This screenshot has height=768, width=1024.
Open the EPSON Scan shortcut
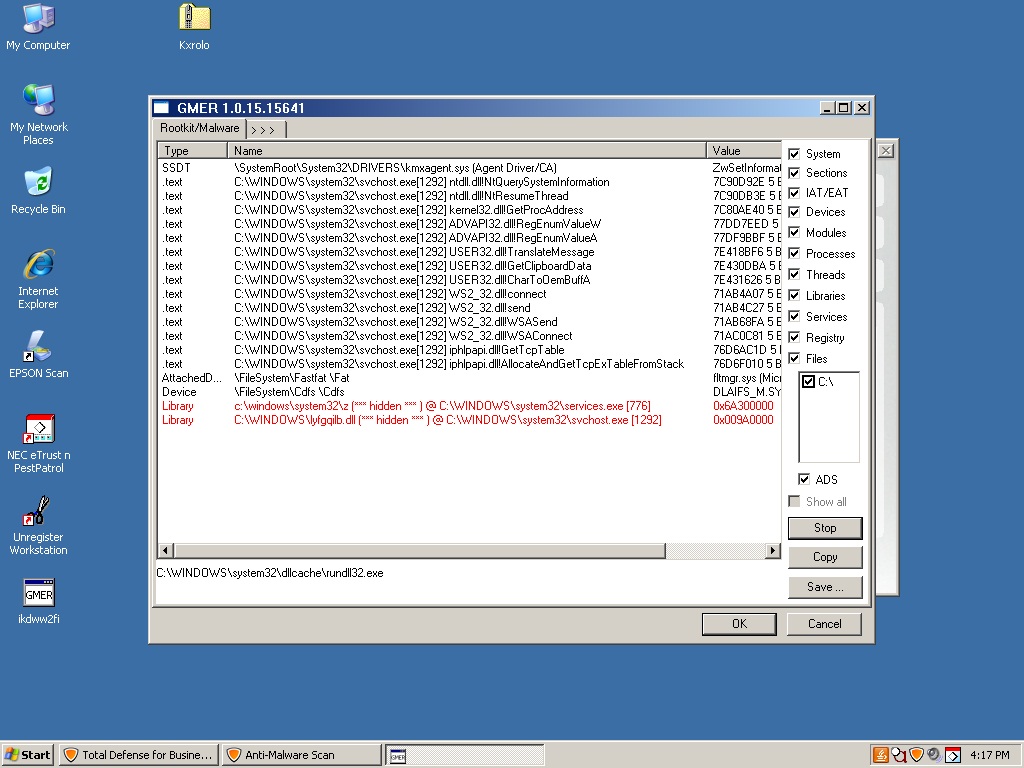[x=38, y=347]
